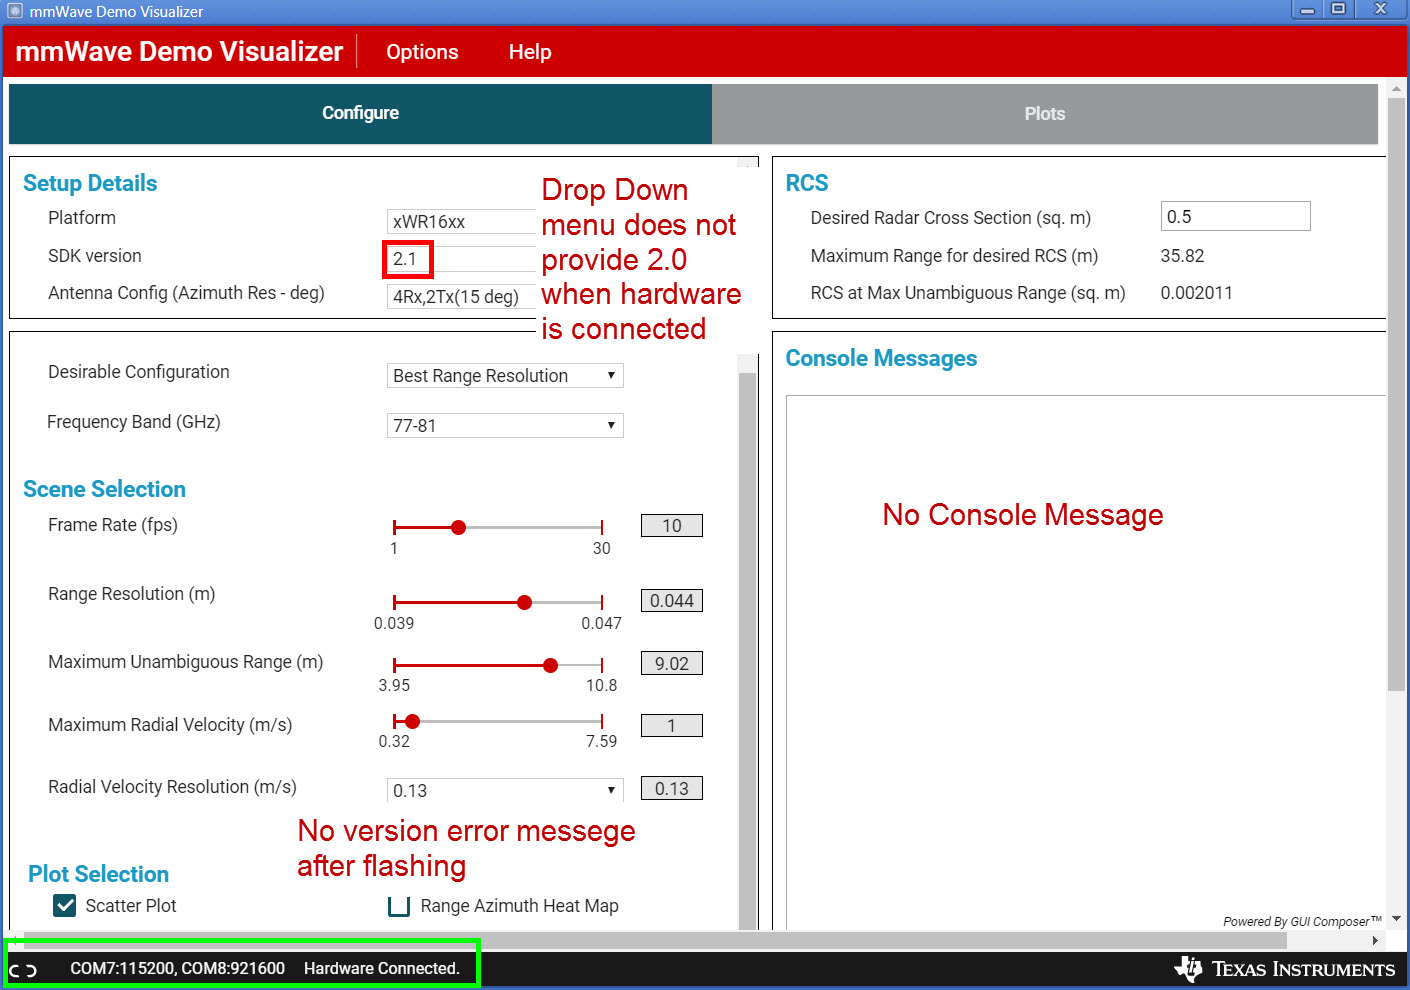This screenshot has height=990, width=1410.
Task: Open the Help menu
Action: pos(530,52)
